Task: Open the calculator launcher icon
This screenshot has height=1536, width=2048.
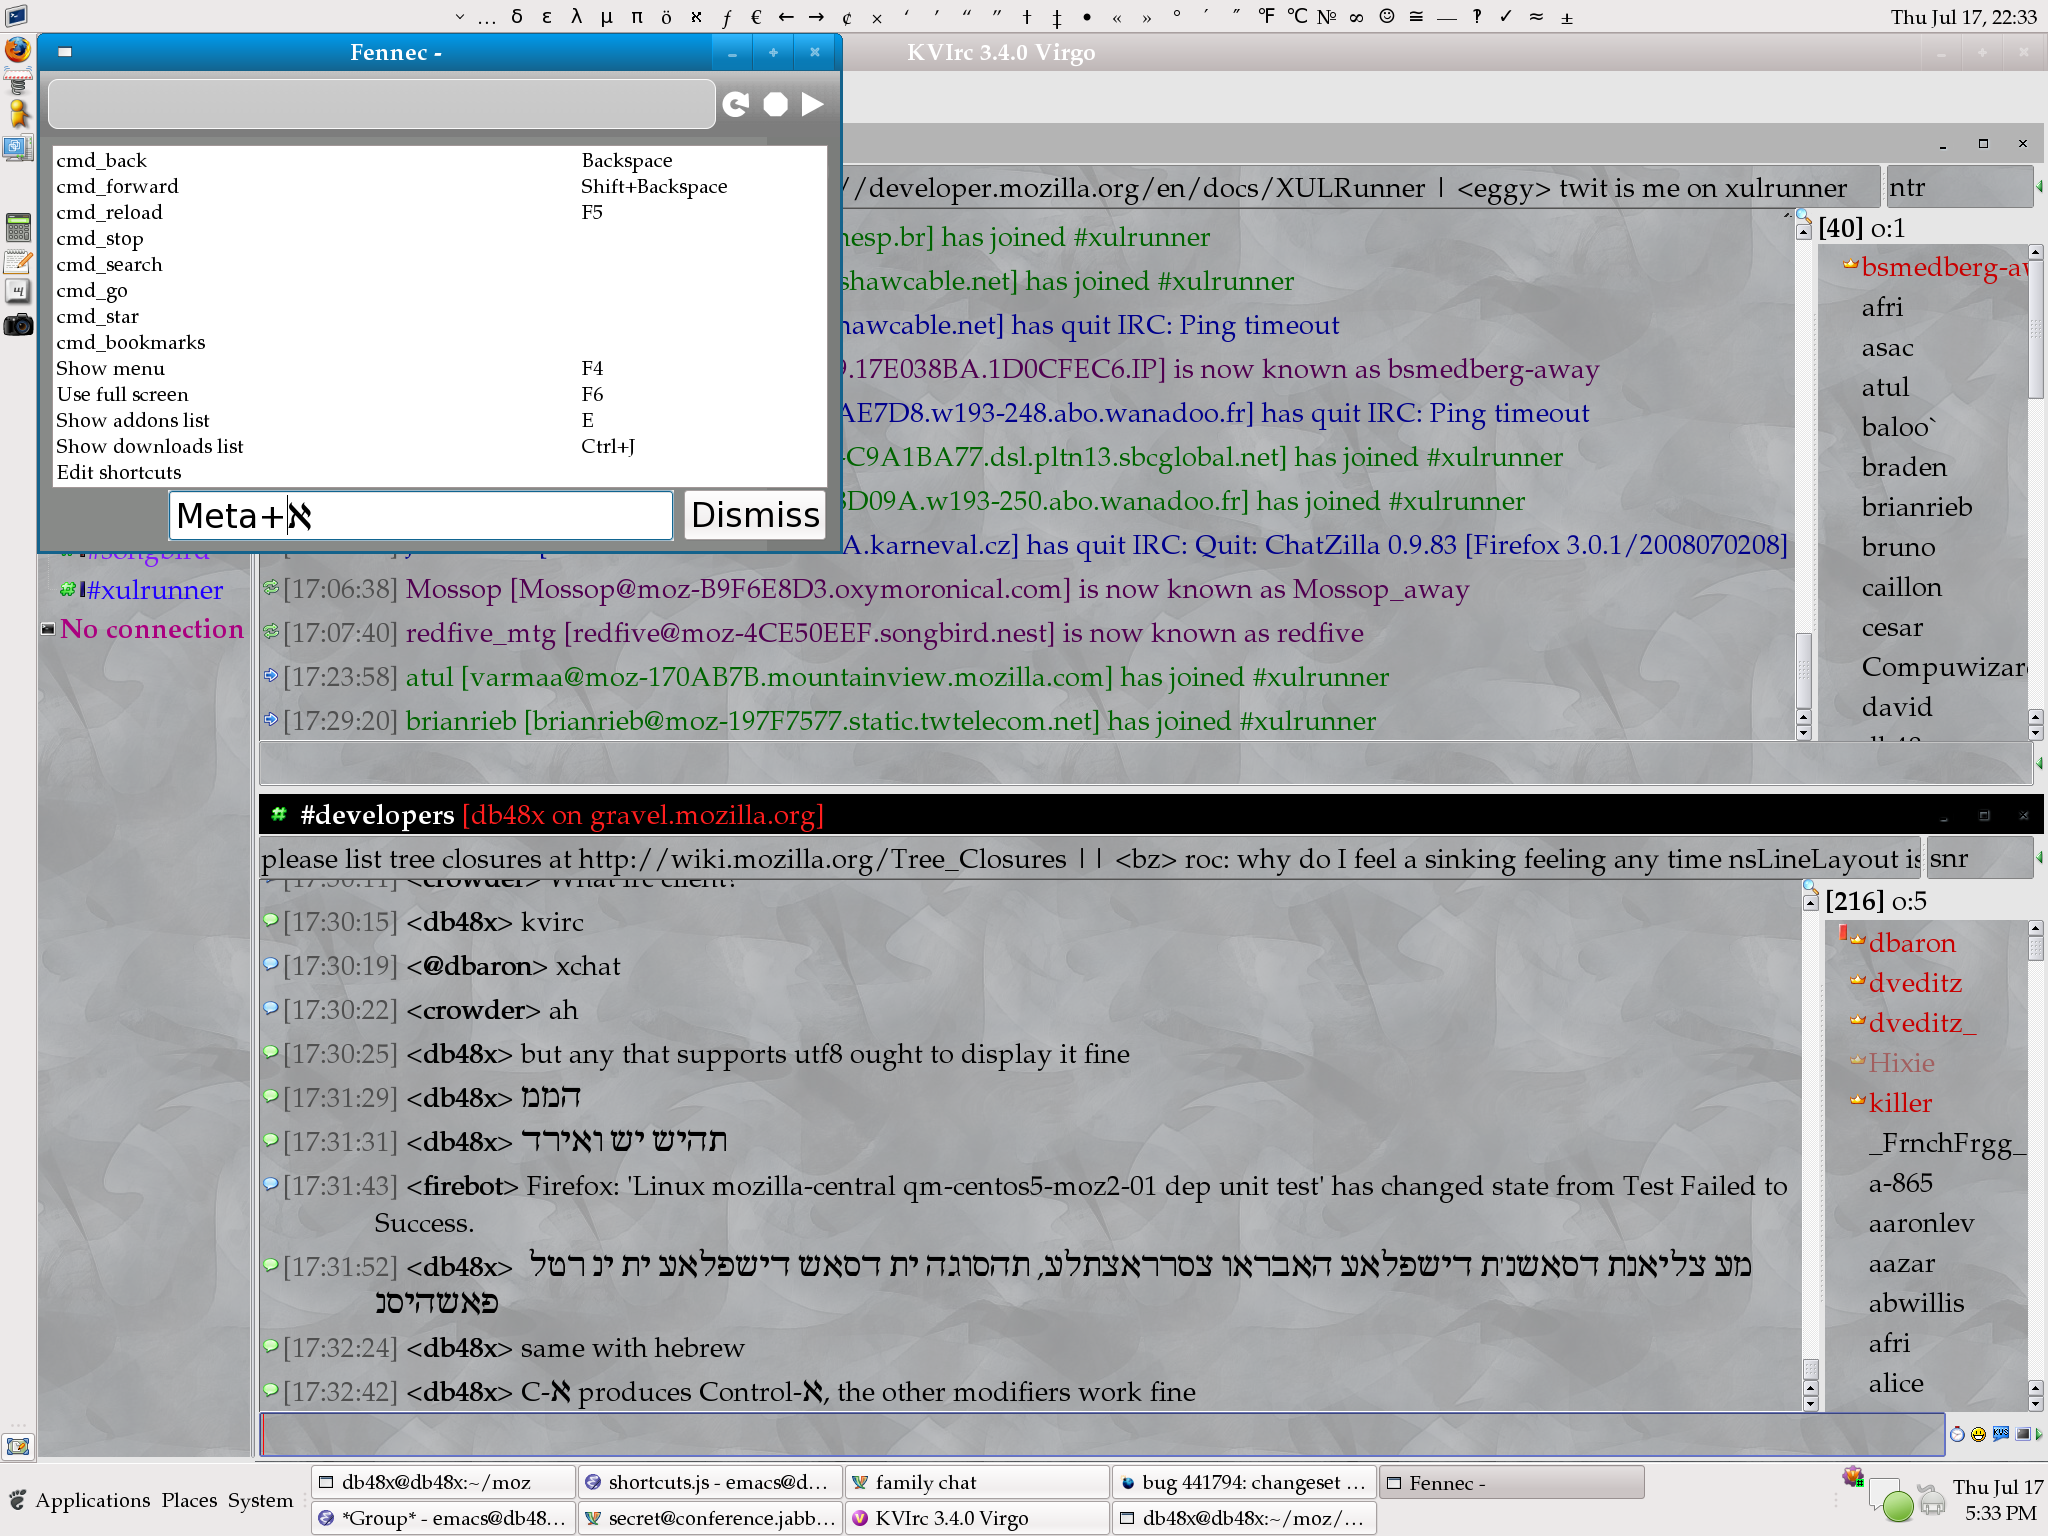Action: click(18, 228)
